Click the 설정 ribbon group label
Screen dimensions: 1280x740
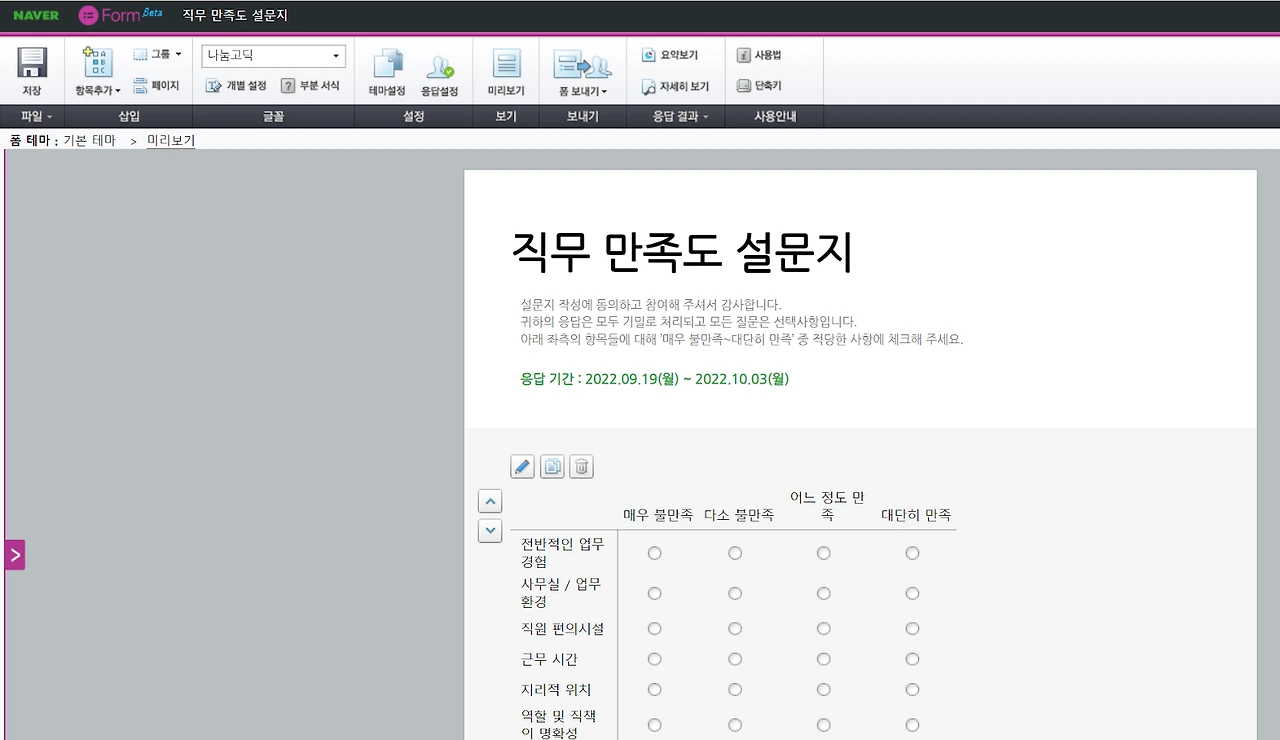(x=413, y=117)
